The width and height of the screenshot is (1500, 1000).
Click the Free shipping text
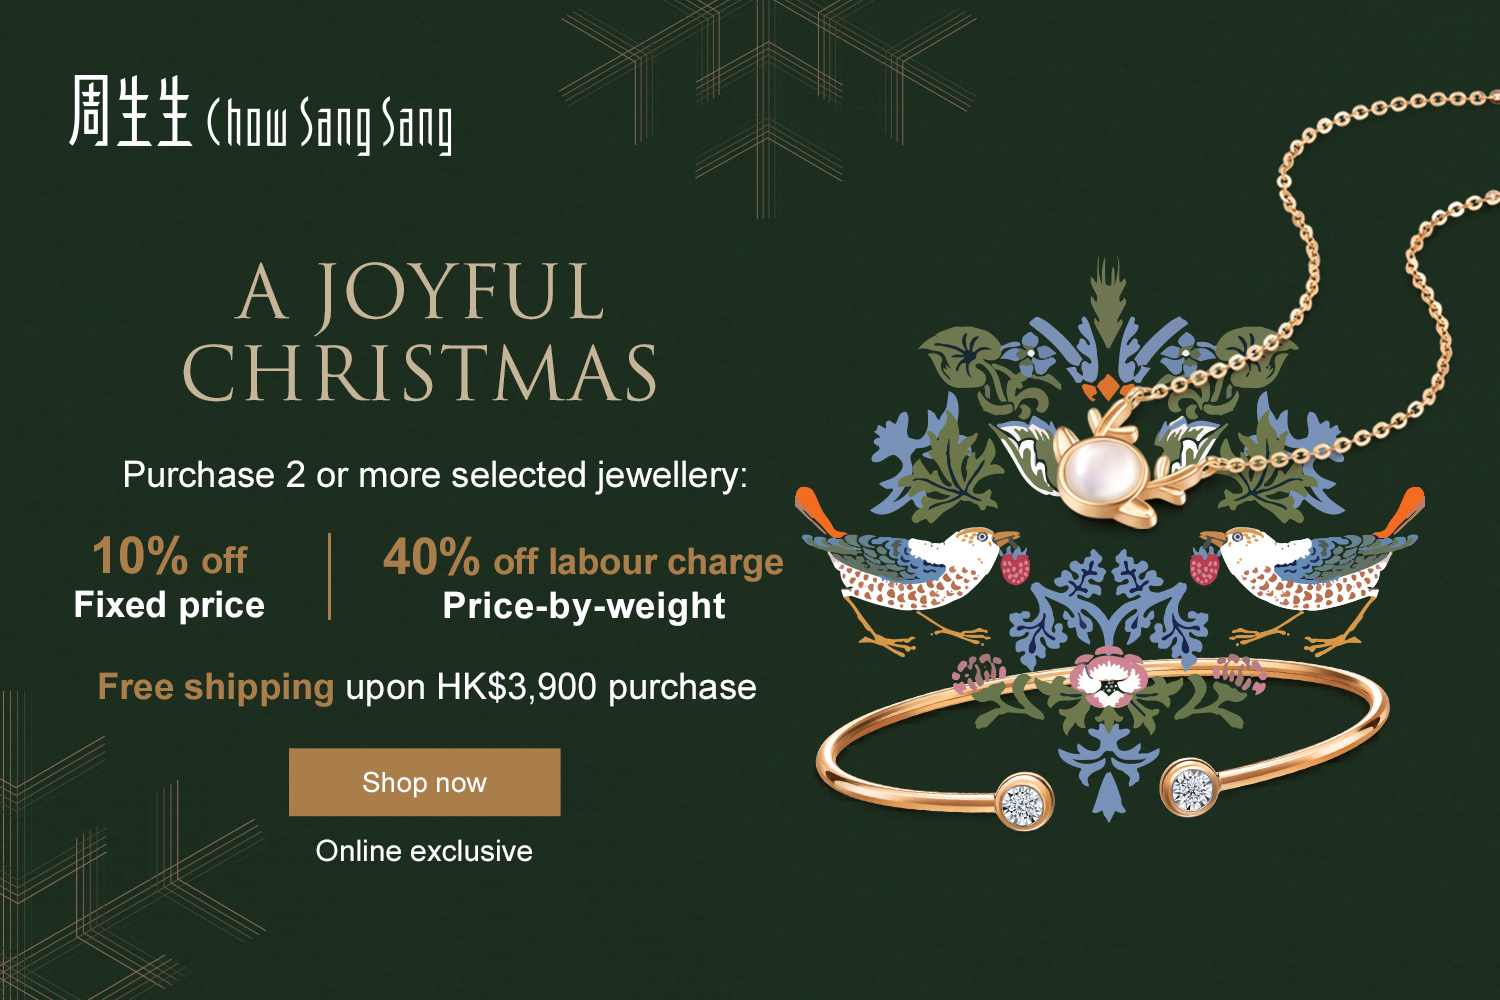point(216,687)
